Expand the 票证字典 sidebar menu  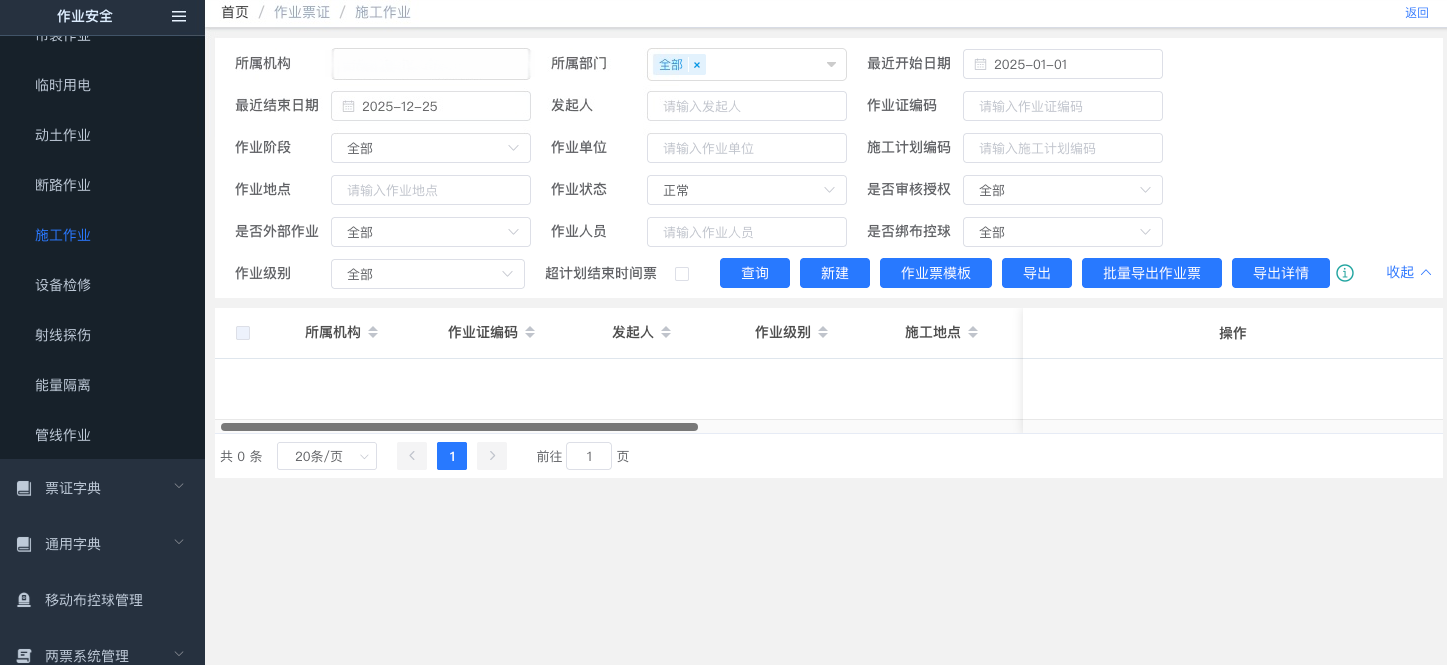tap(102, 488)
